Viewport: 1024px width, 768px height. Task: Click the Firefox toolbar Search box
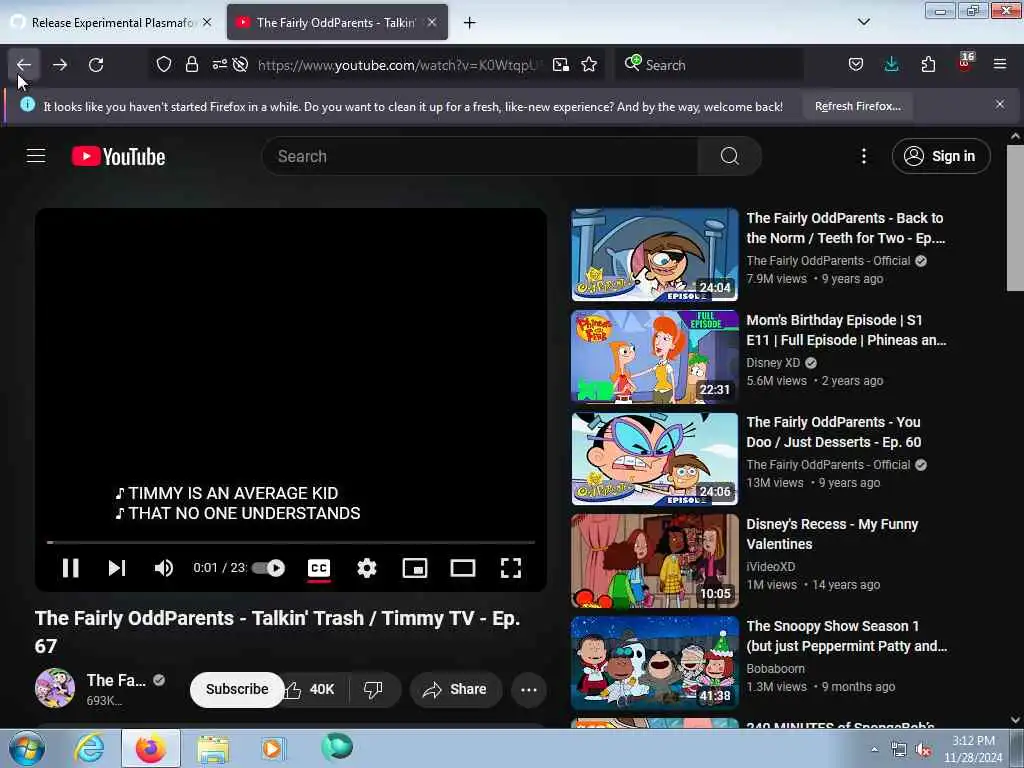click(709, 65)
